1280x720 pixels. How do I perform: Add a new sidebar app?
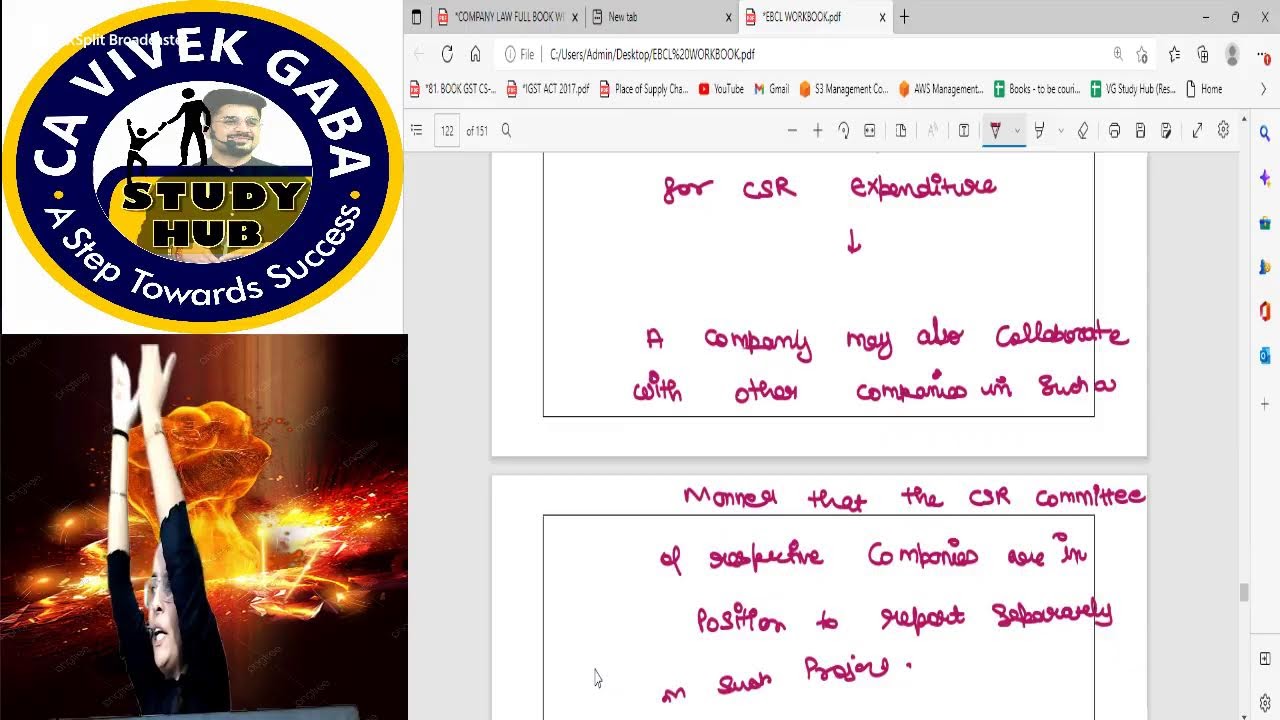(1265, 404)
